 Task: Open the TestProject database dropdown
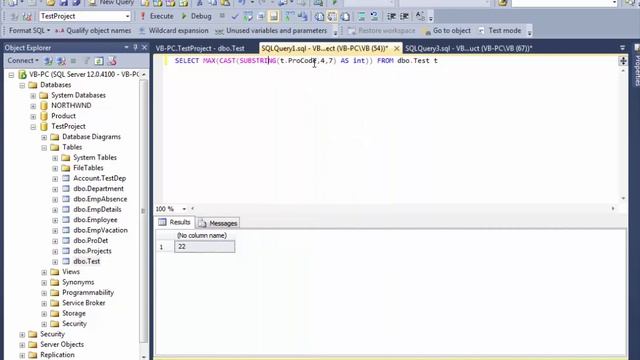(127, 16)
